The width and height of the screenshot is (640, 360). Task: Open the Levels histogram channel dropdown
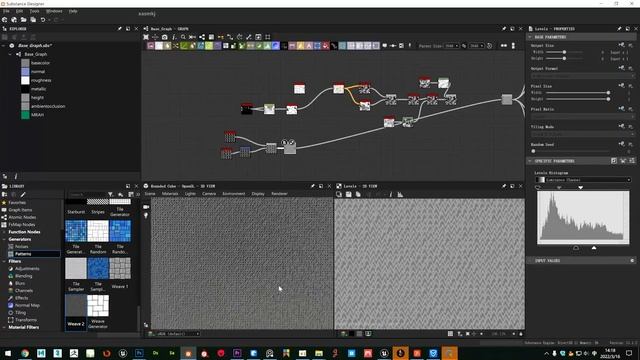tap(583, 180)
